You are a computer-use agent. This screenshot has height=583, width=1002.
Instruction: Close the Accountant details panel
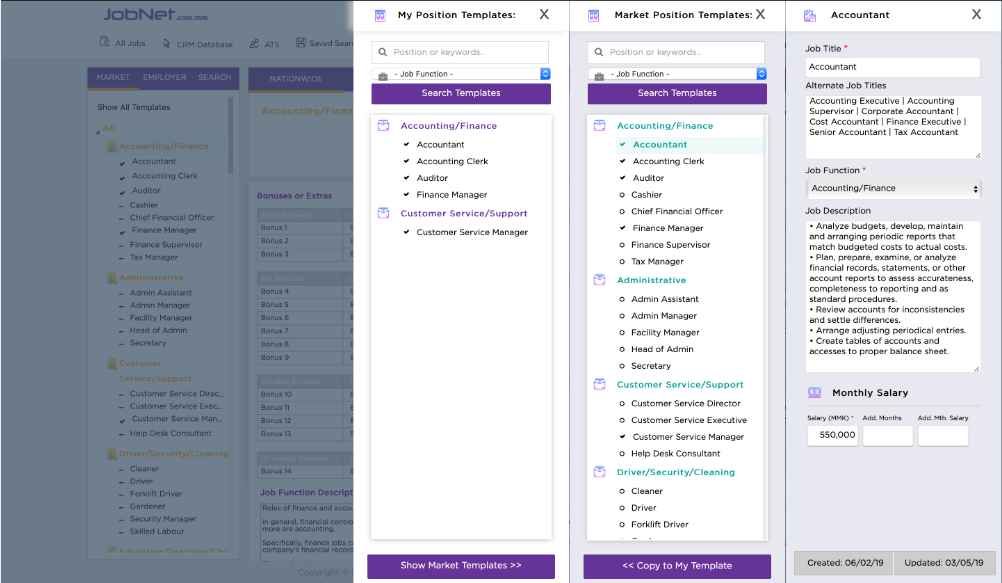[x=976, y=14]
